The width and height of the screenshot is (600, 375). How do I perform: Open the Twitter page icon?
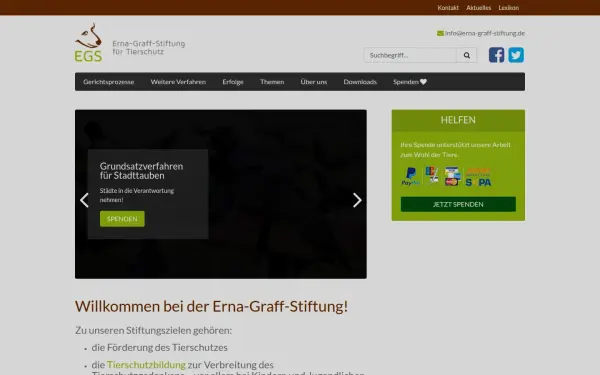point(516,55)
